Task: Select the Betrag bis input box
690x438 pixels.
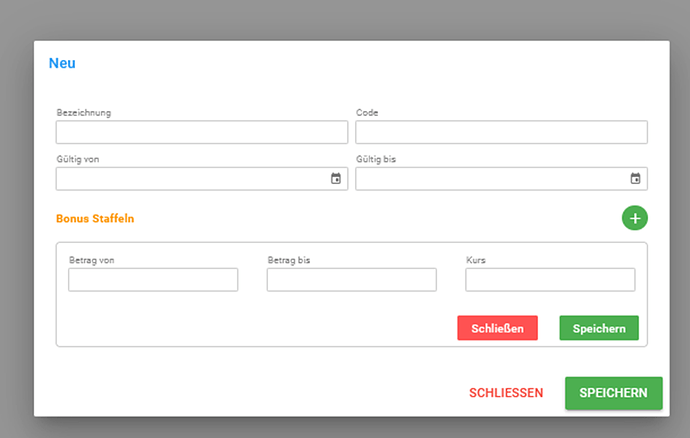Action: [x=352, y=280]
